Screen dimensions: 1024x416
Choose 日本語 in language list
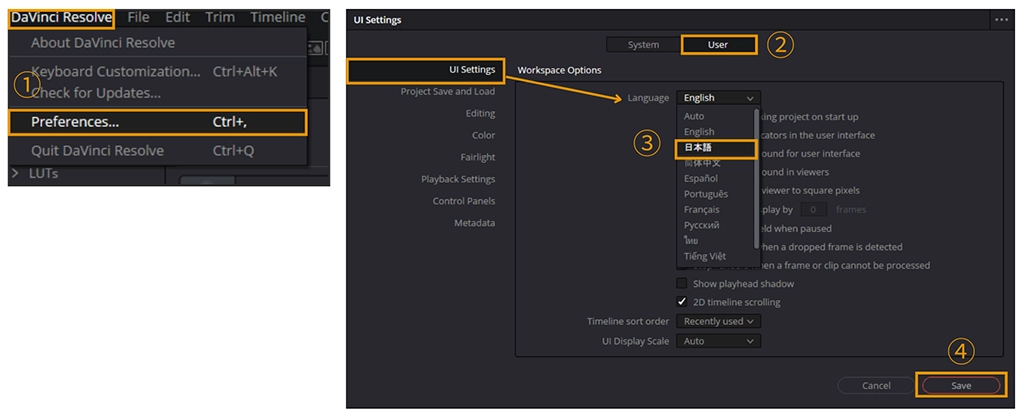715,148
